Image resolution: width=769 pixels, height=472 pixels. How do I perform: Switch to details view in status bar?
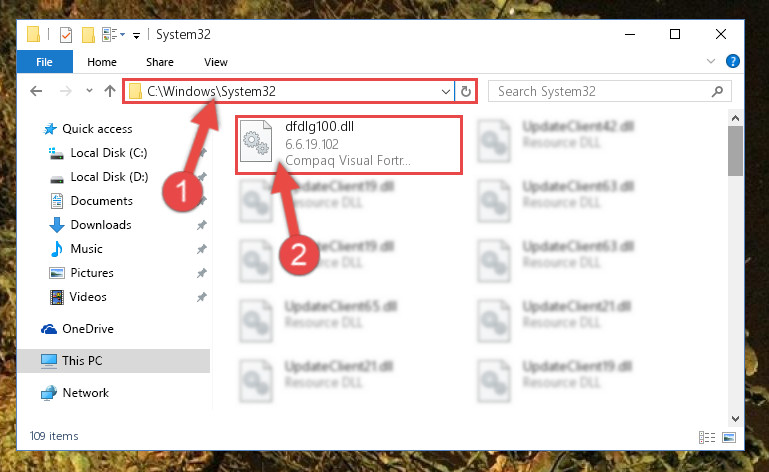point(707,437)
